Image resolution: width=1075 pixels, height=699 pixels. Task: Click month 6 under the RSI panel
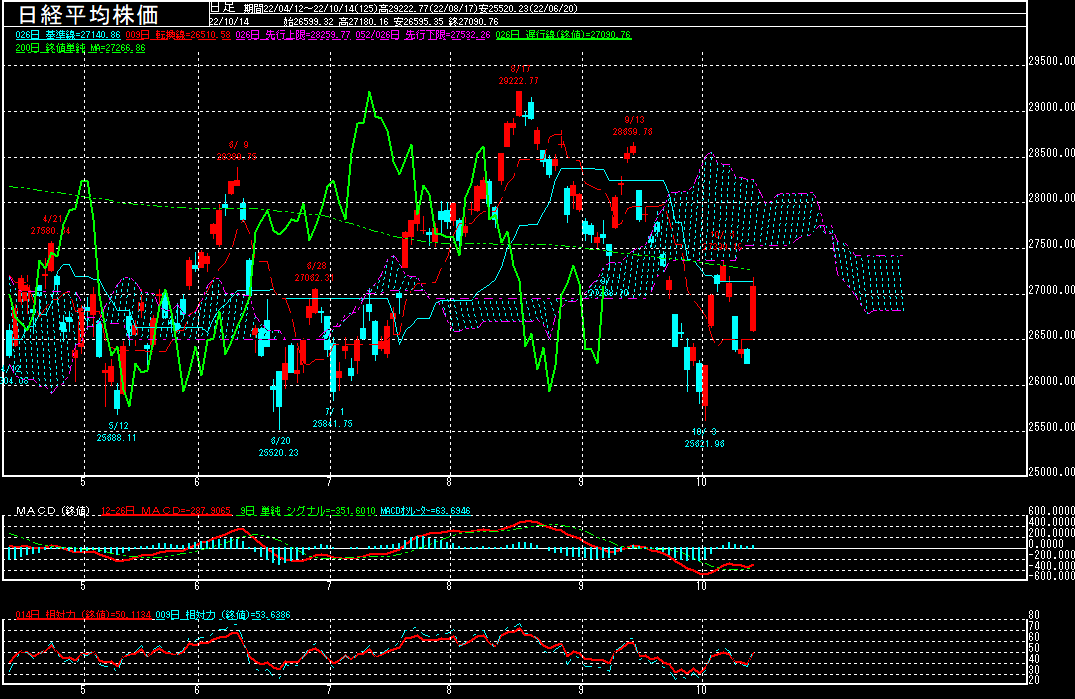197,690
